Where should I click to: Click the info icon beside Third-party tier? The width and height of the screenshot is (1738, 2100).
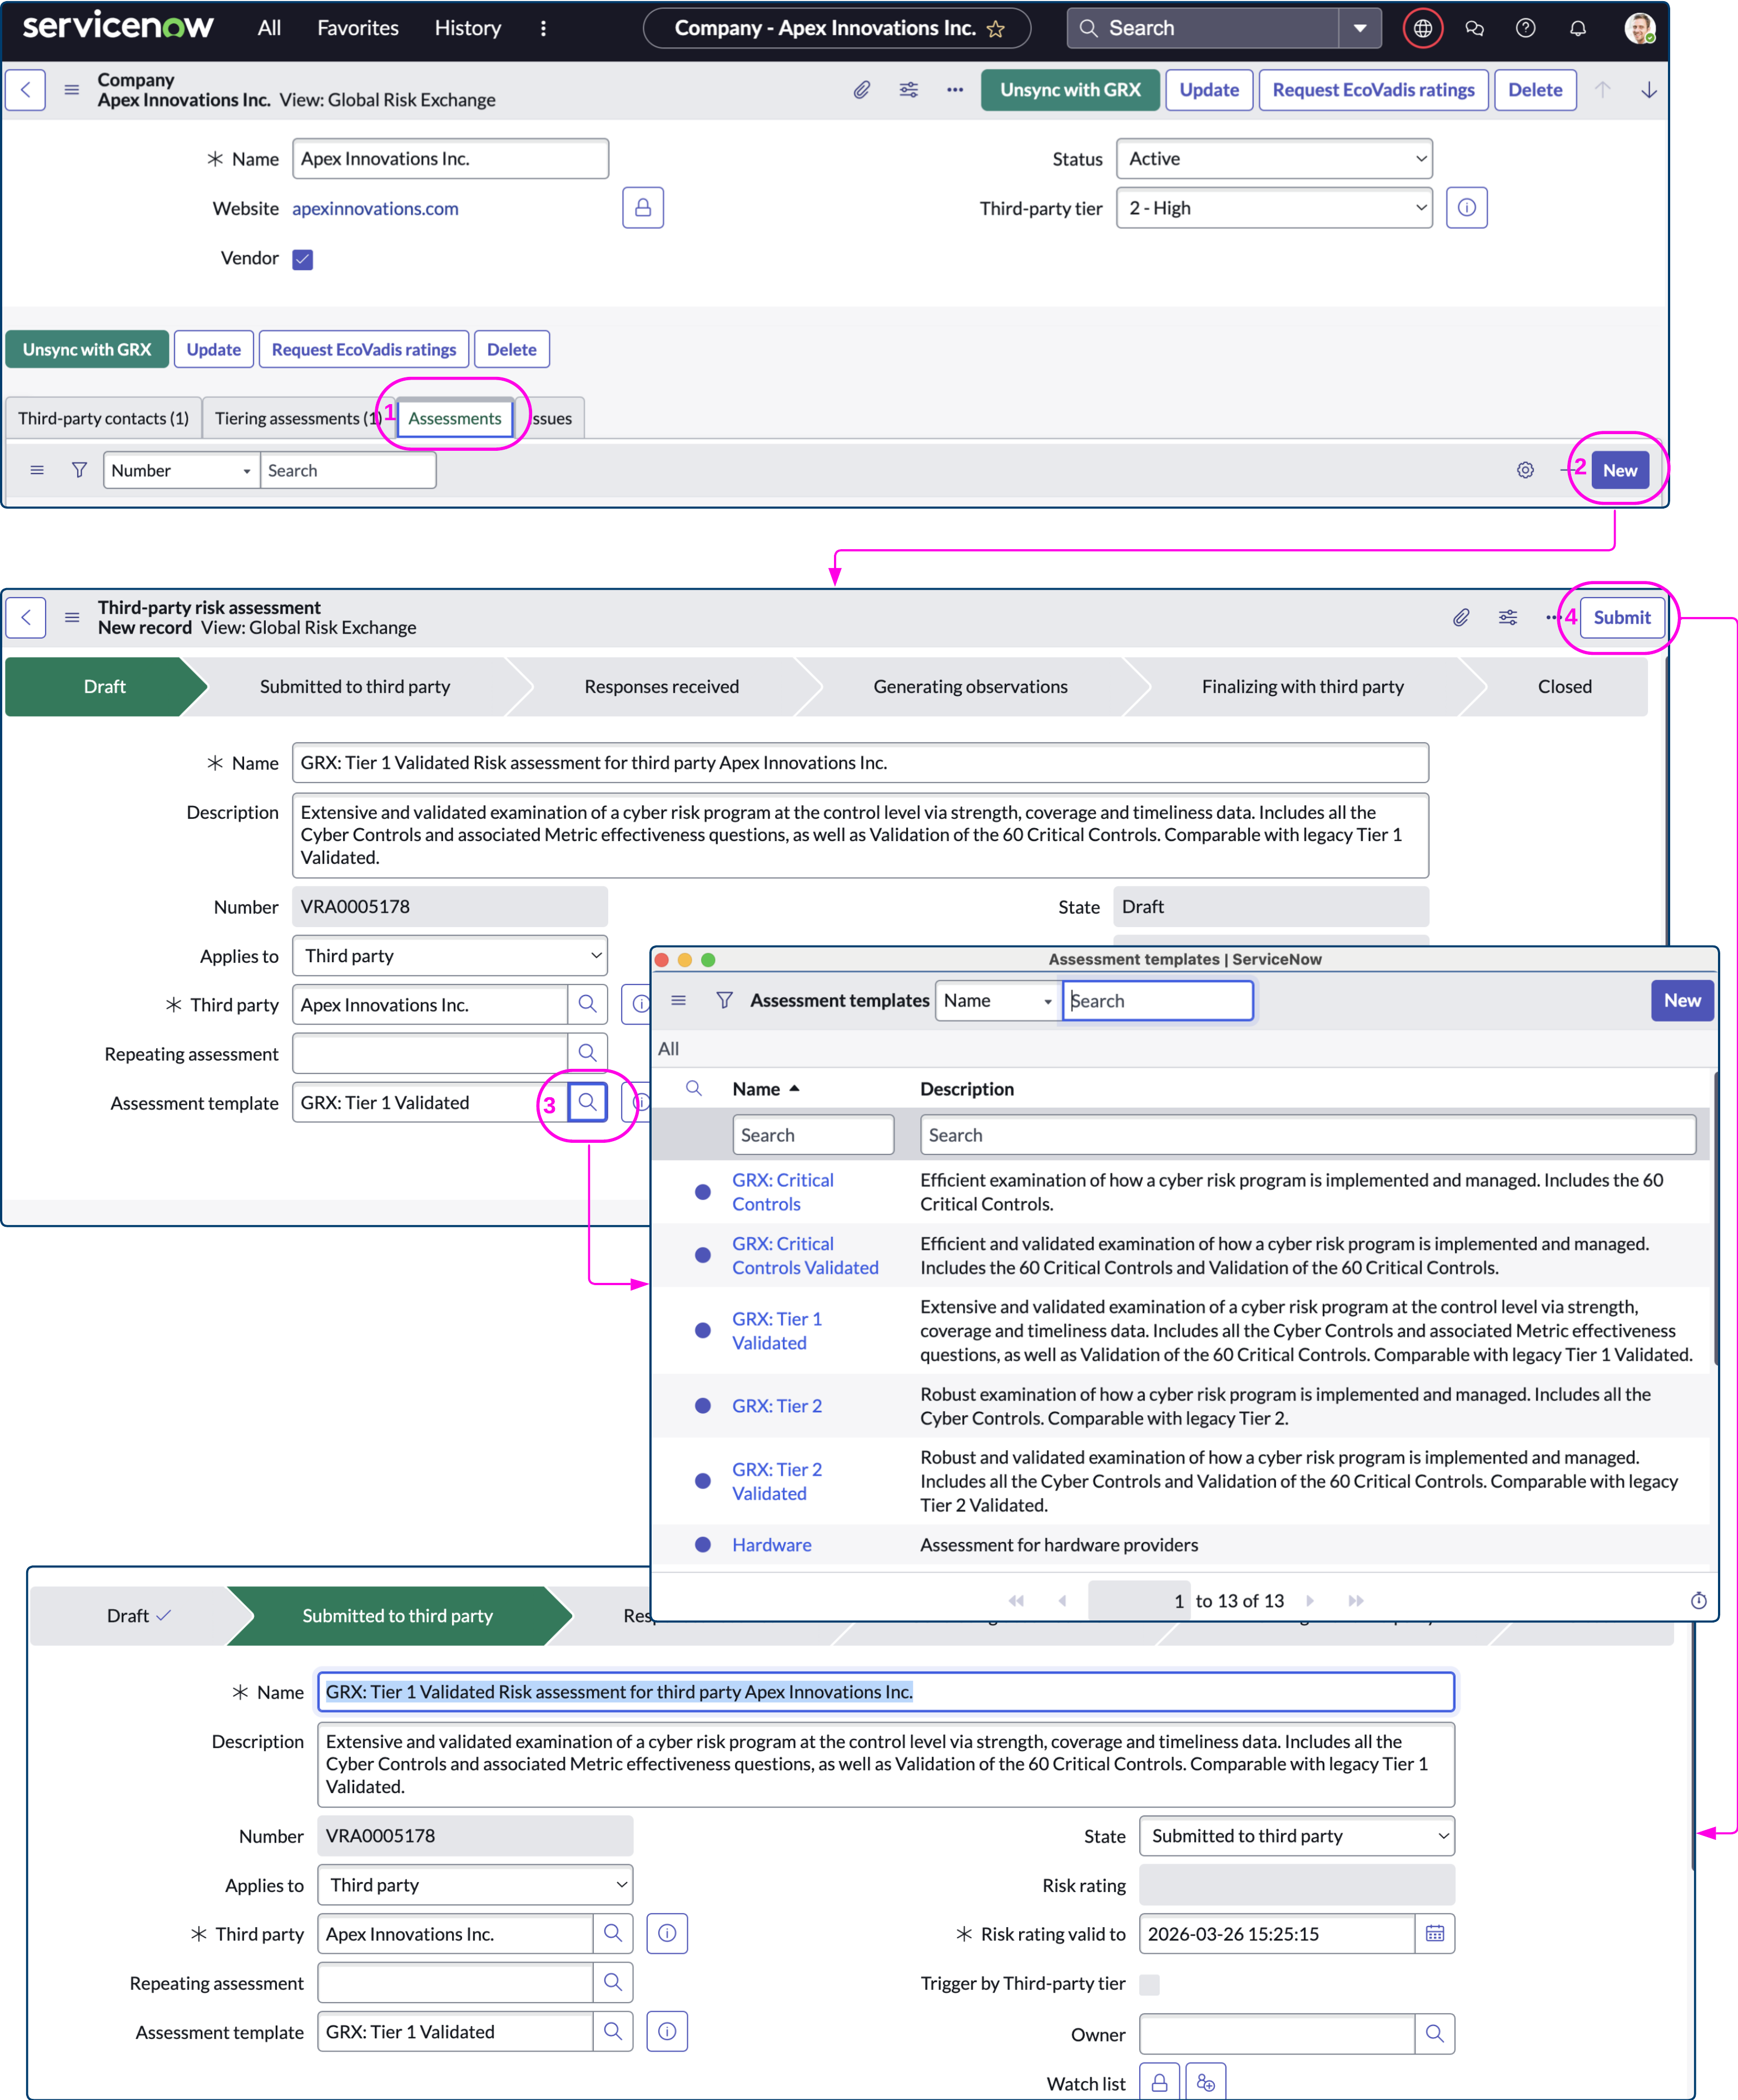[1466, 208]
